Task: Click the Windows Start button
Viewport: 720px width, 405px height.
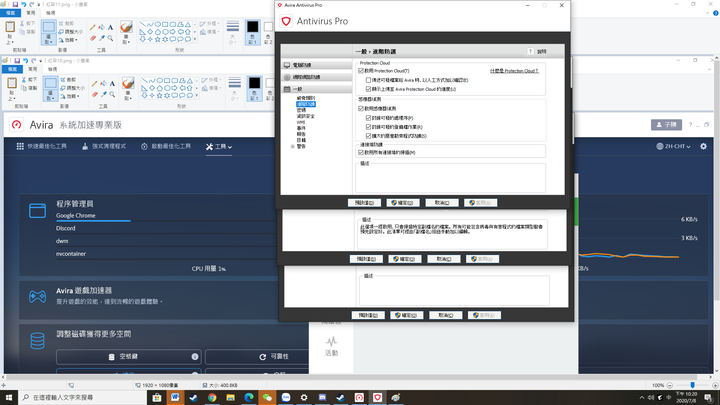Action: [9, 398]
